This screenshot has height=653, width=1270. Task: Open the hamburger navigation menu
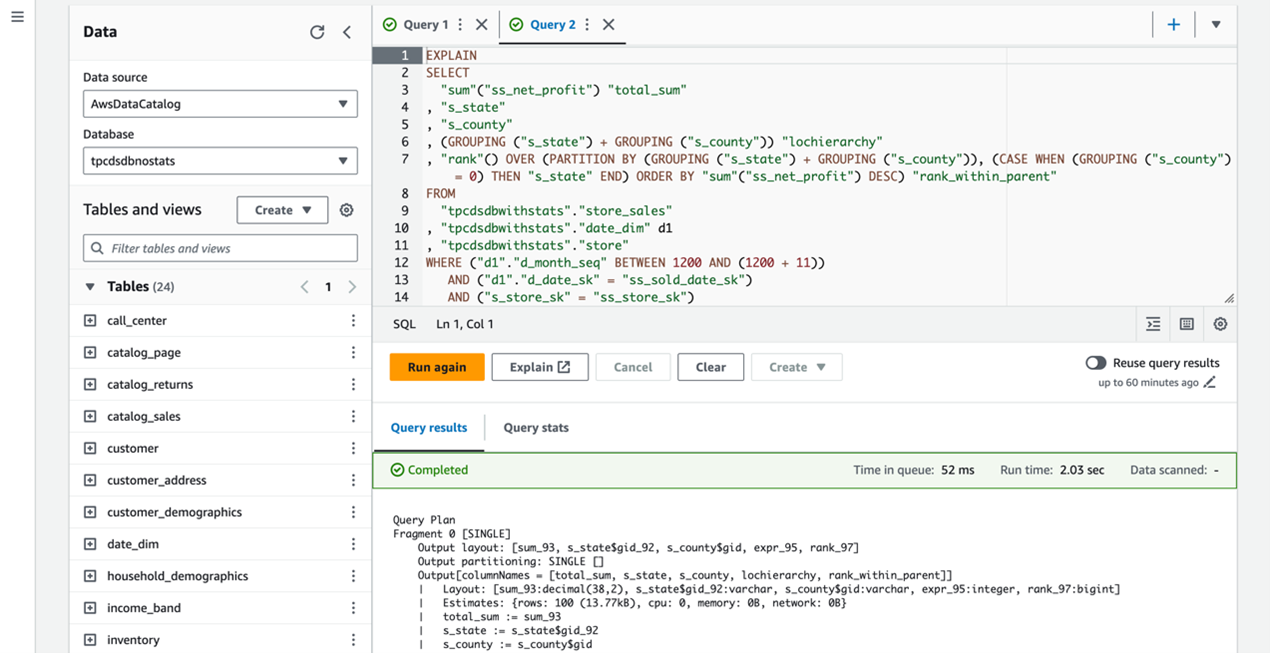pyautogui.click(x=17, y=17)
